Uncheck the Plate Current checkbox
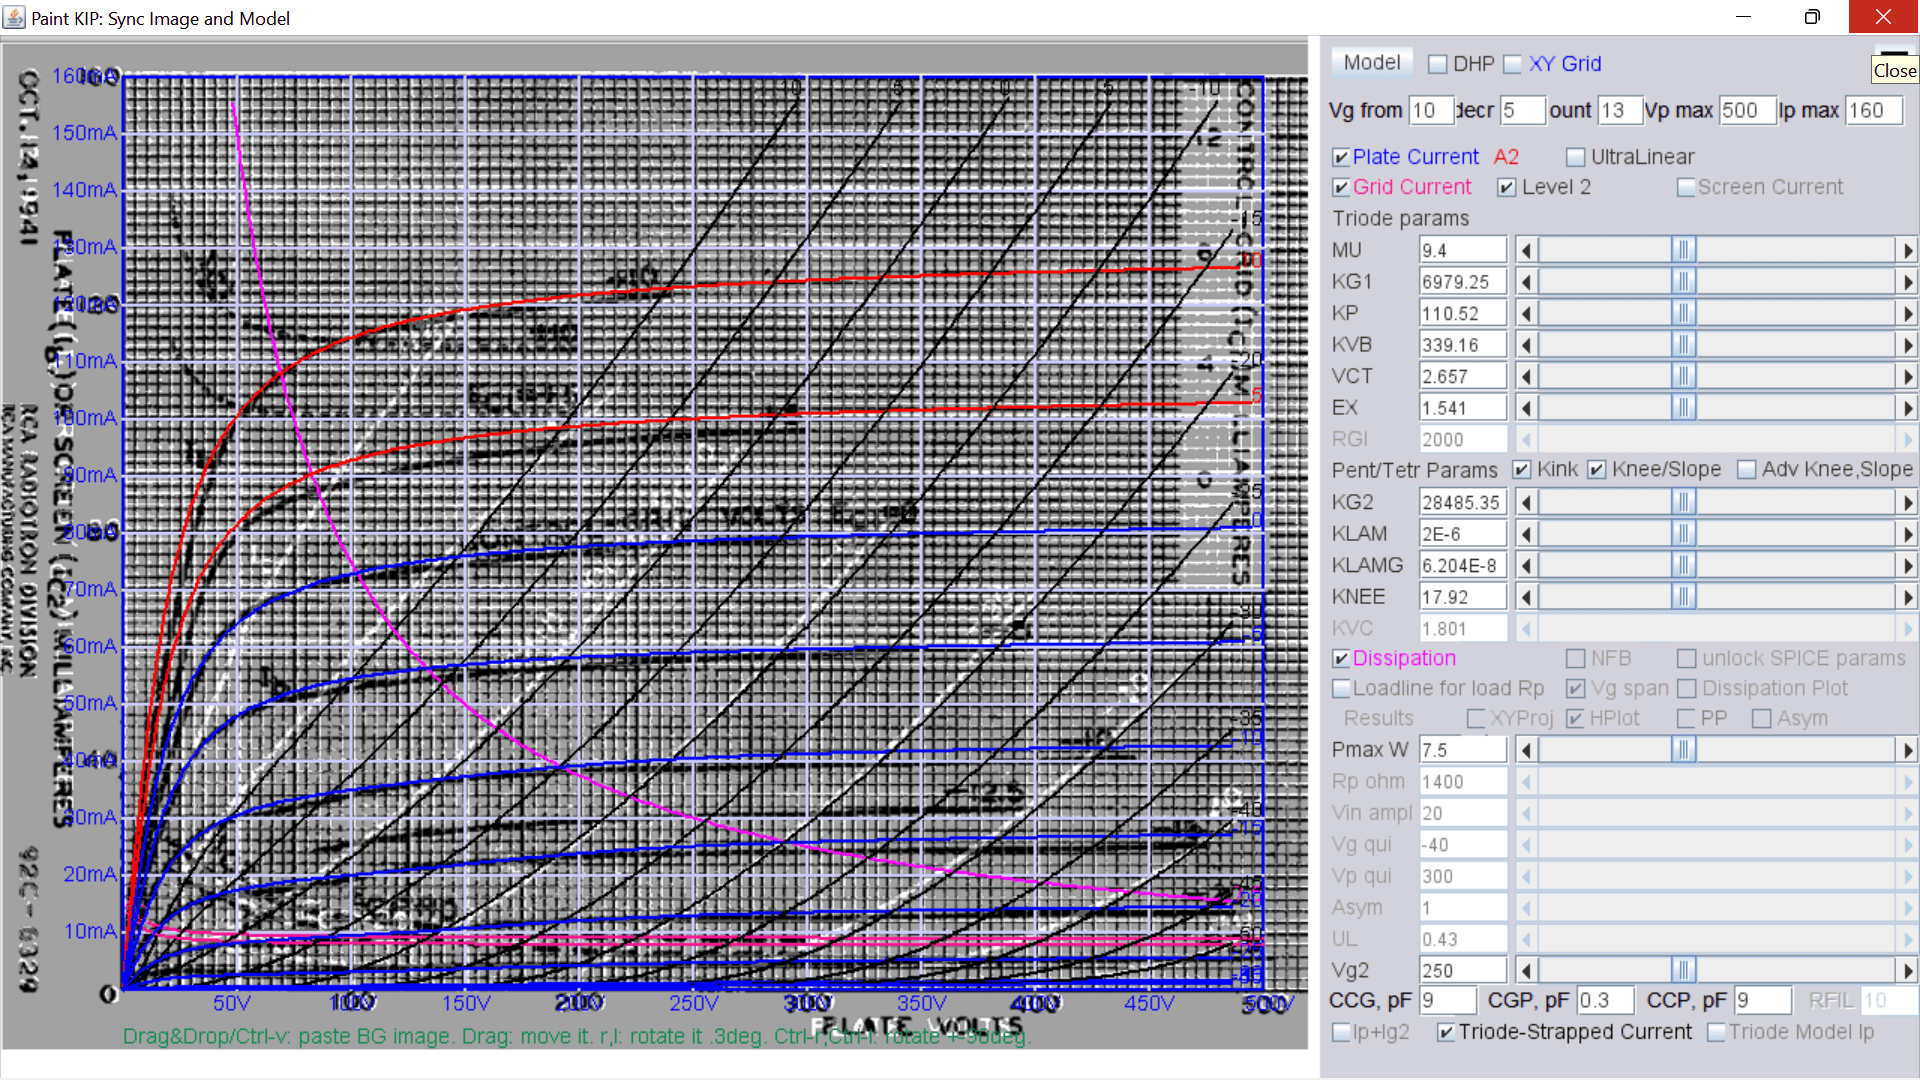This screenshot has height=1080, width=1920. pos(1341,157)
